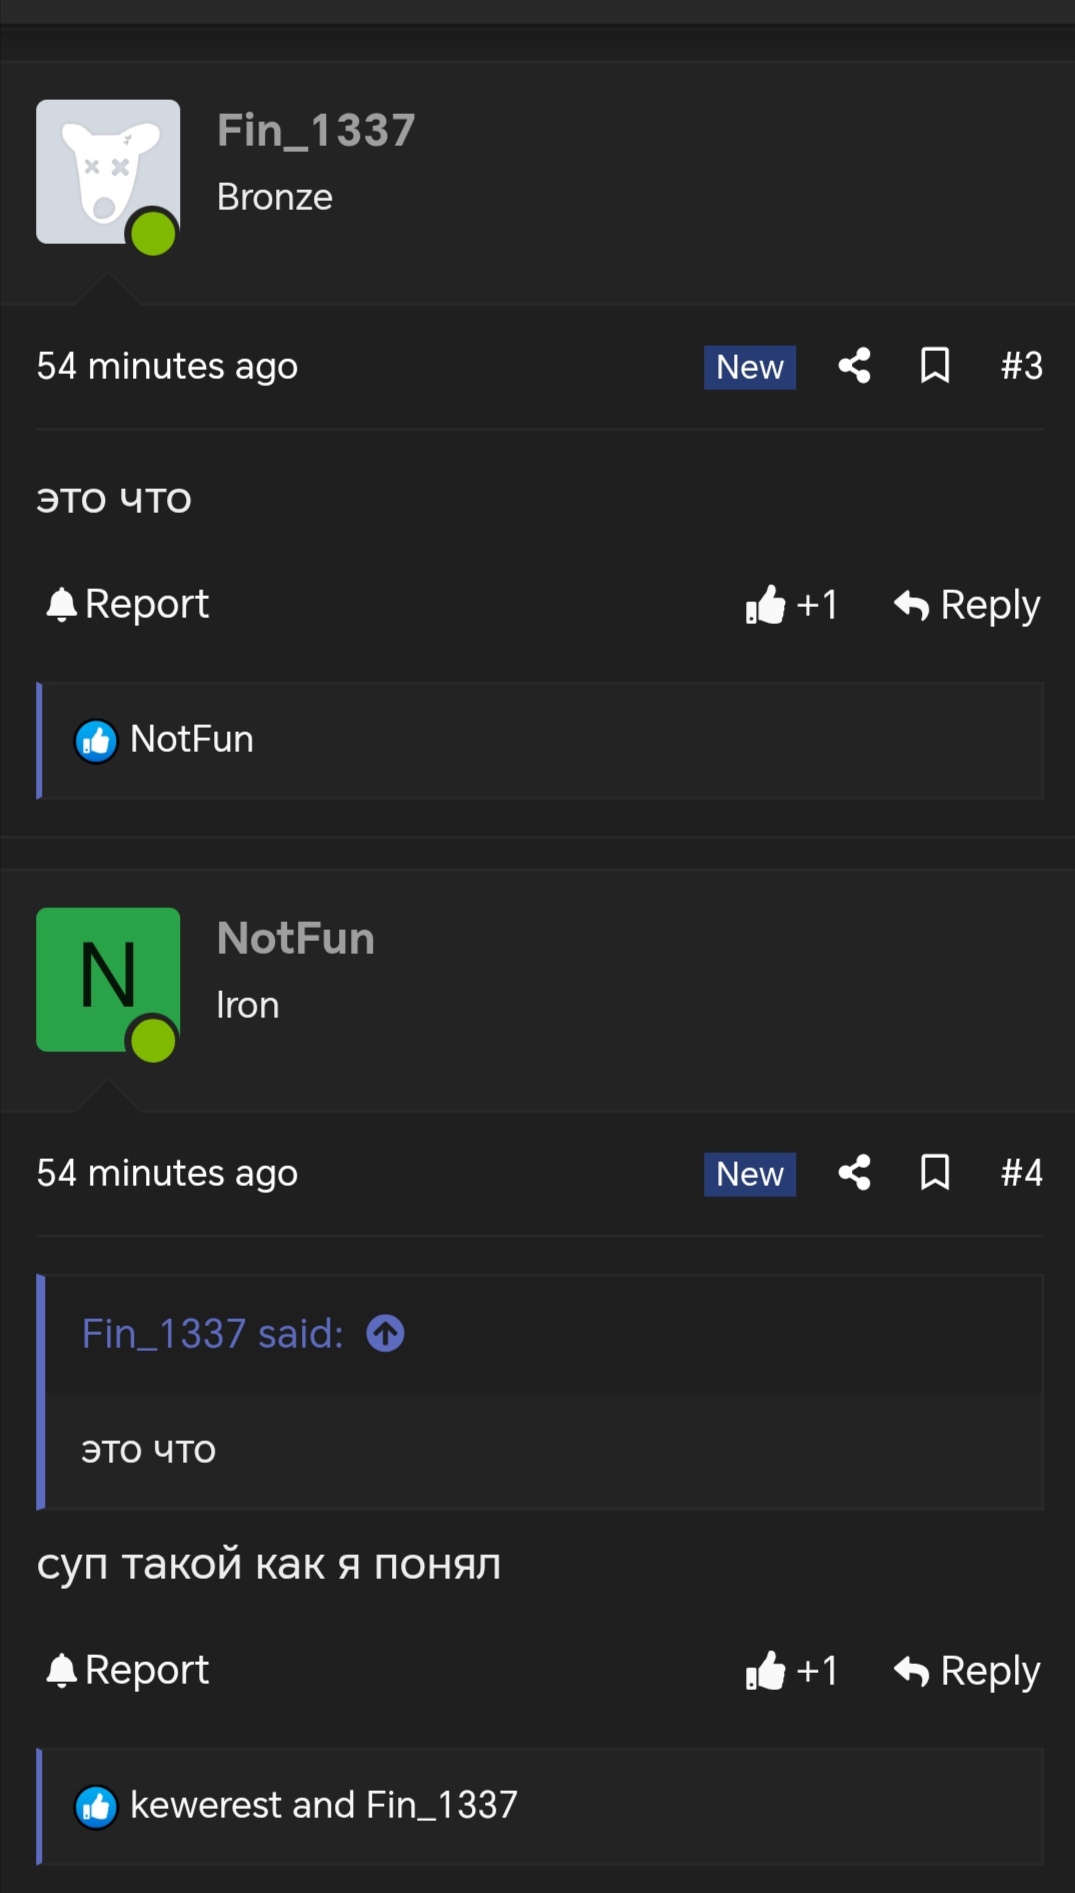The width and height of the screenshot is (1075, 1893).
Task: Report Fin_1337's post
Action: pyautogui.click(x=128, y=604)
